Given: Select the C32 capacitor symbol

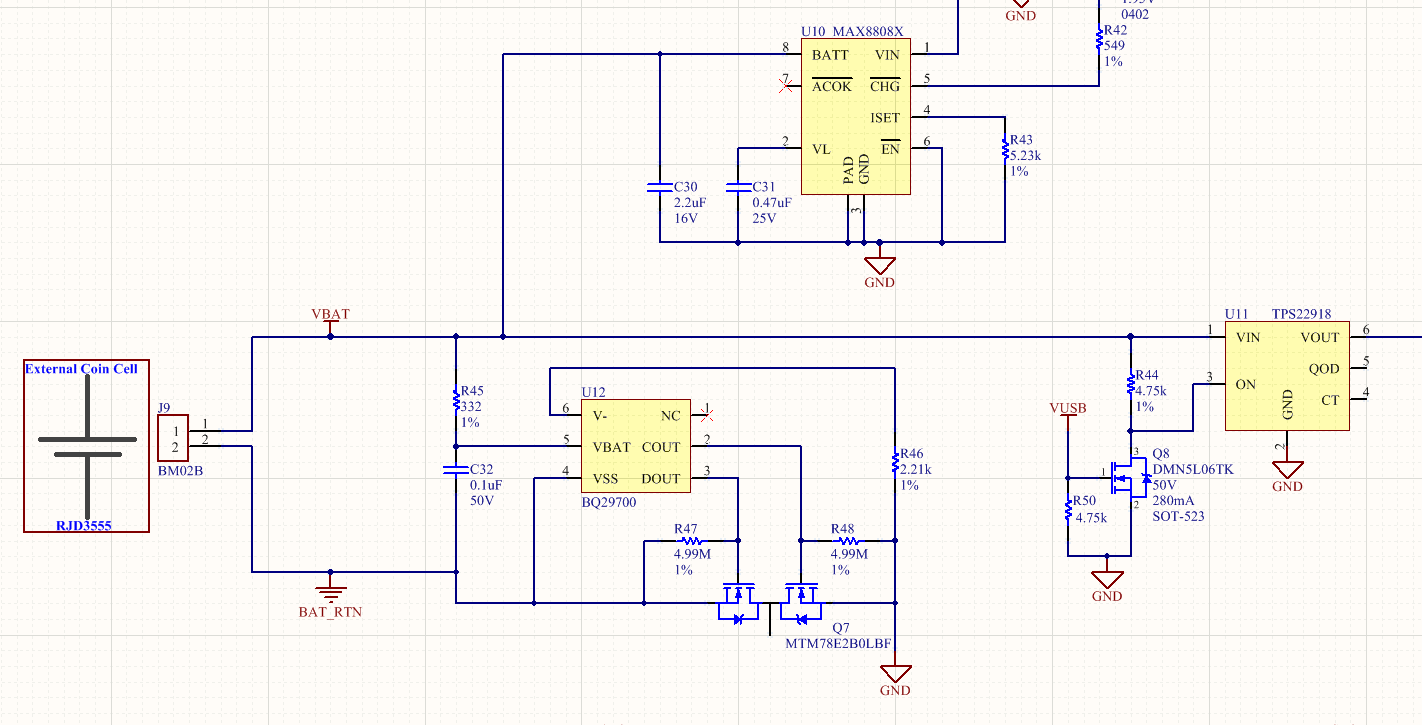Looking at the screenshot, I should pyautogui.click(x=455, y=469).
